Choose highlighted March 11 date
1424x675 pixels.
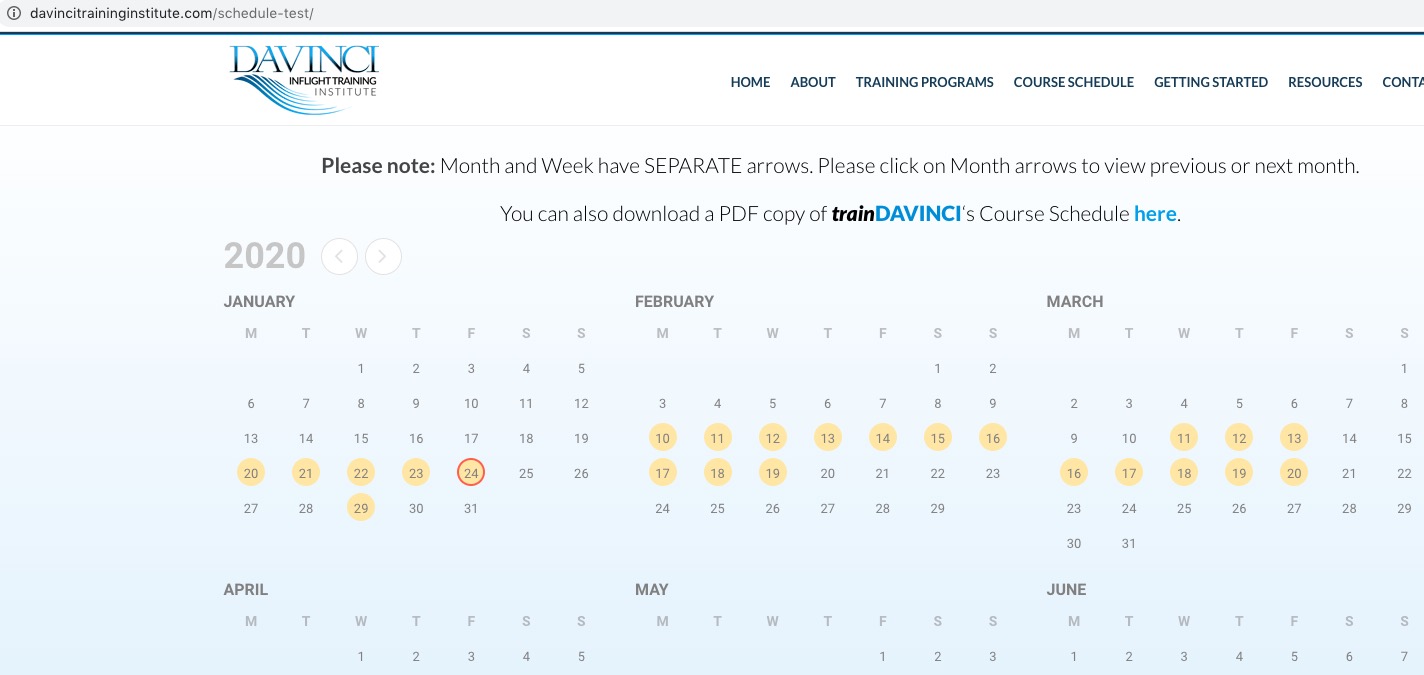[1184, 438]
